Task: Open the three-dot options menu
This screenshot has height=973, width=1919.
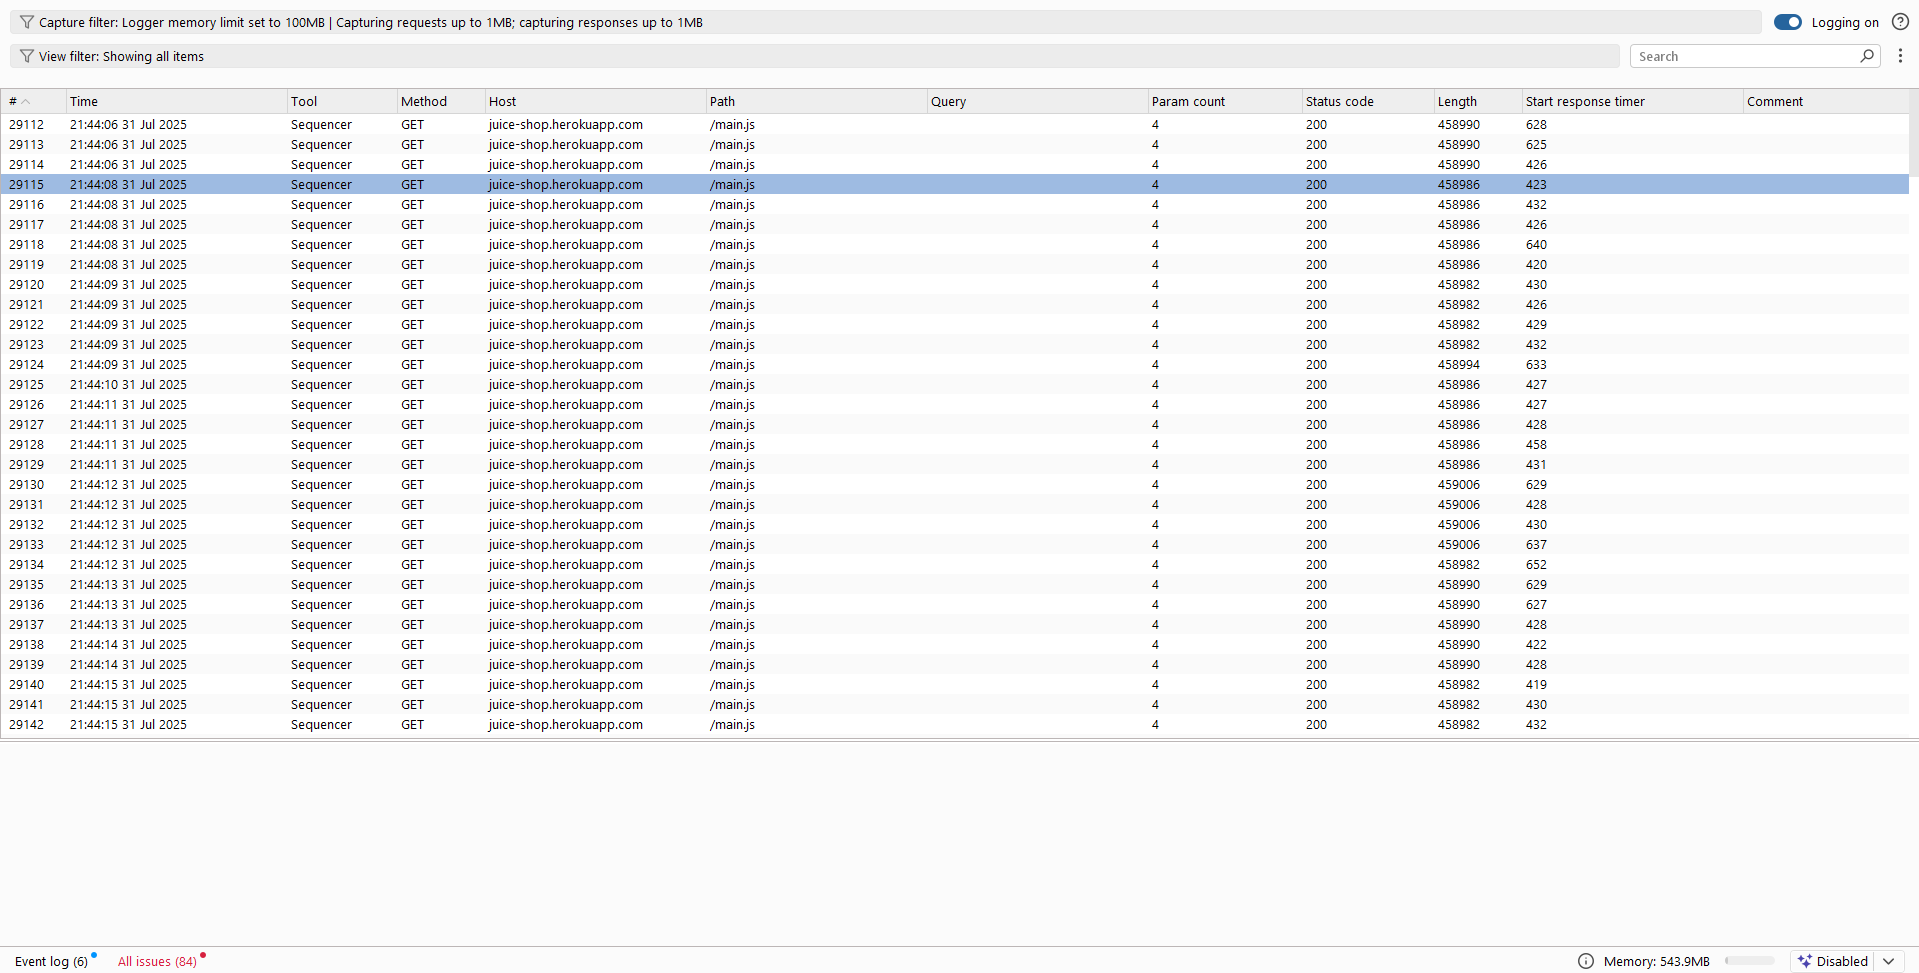Action: [1900, 56]
